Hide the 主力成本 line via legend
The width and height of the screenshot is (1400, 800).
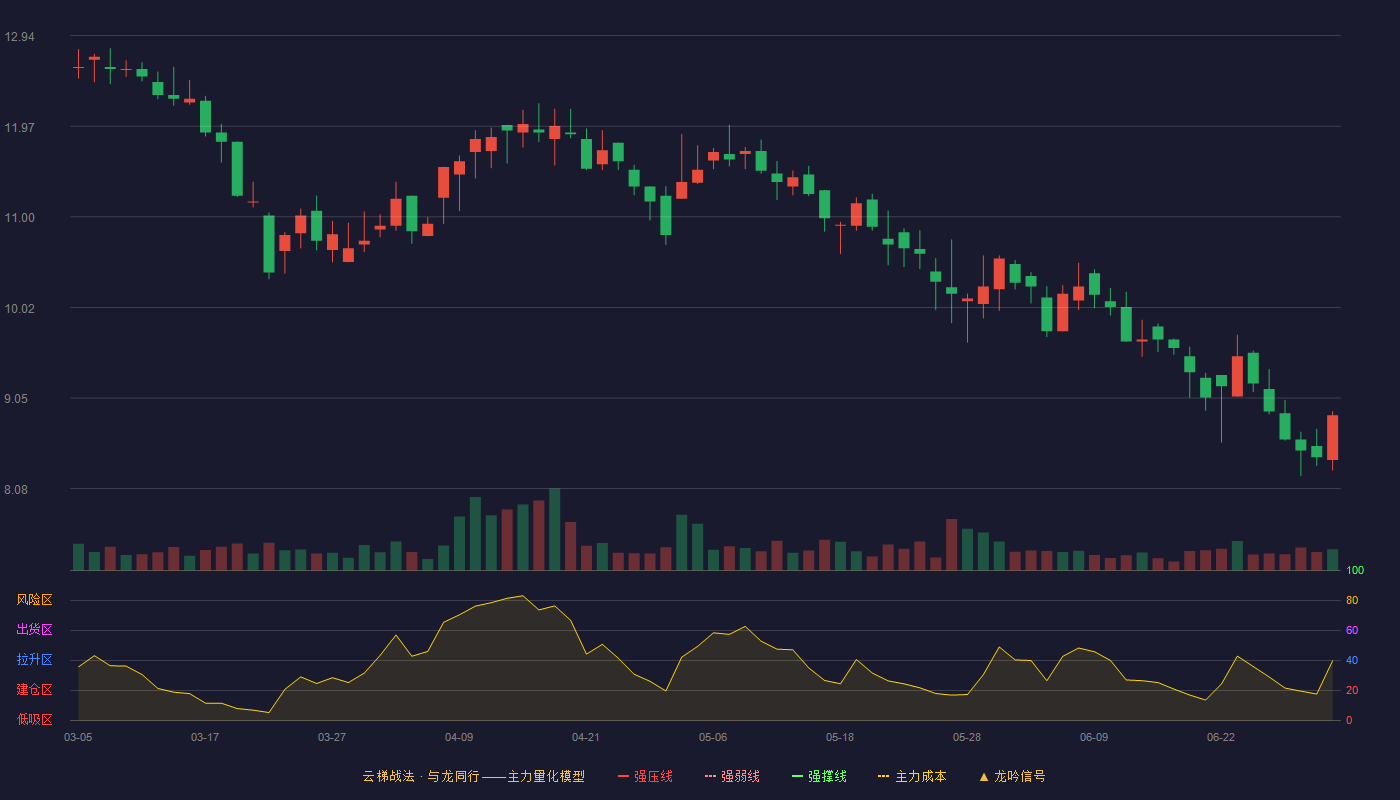pyautogui.click(x=912, y=776)
